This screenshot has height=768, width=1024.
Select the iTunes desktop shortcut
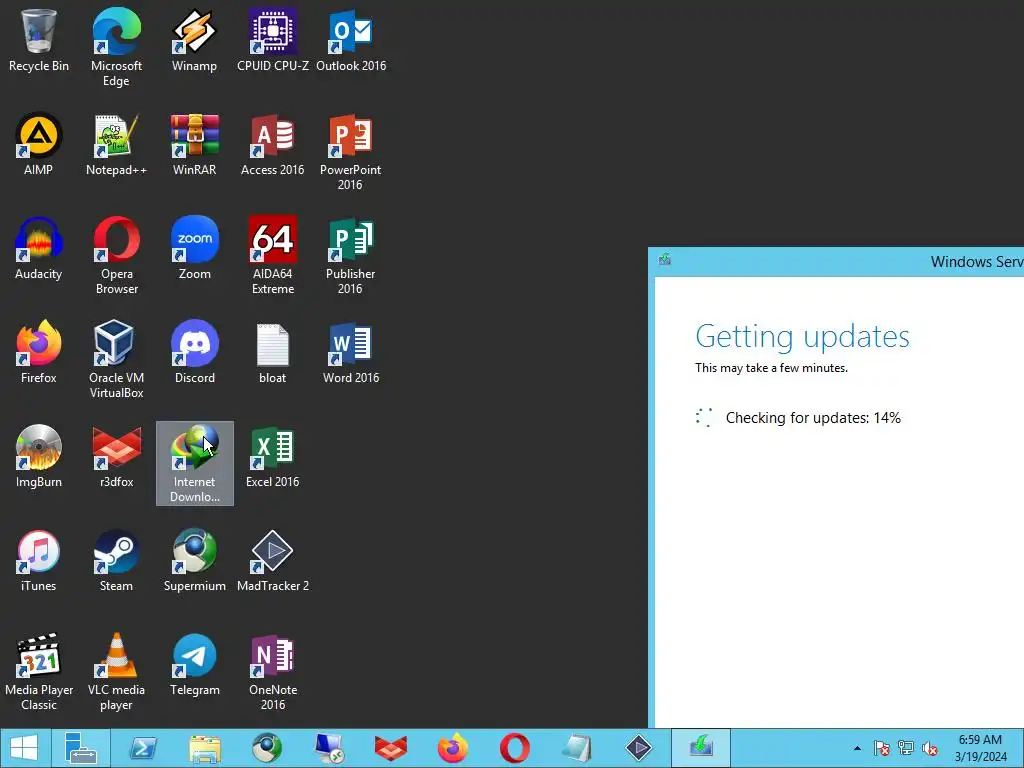(x=39, y=560)
